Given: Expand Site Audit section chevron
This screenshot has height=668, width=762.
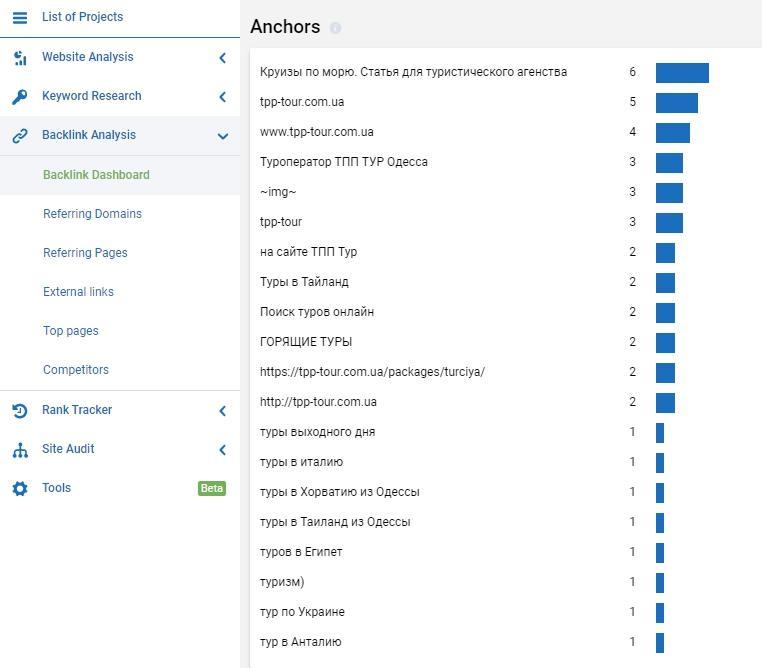Looking at the screenshot, I should (223, 450).
